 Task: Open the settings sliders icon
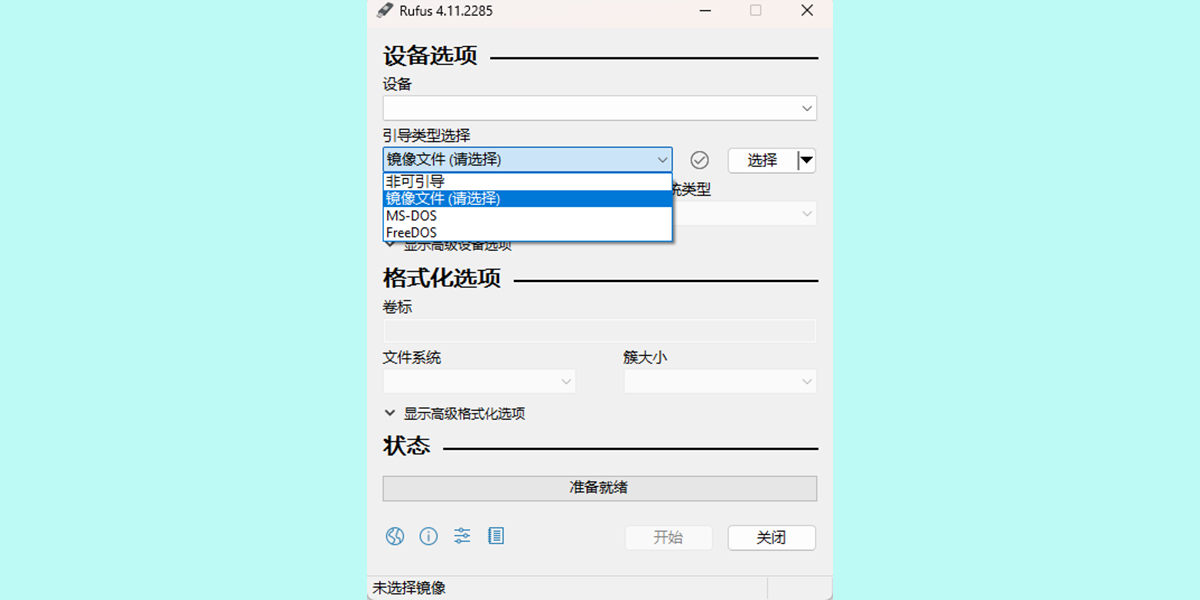click(x=462, y=536)
